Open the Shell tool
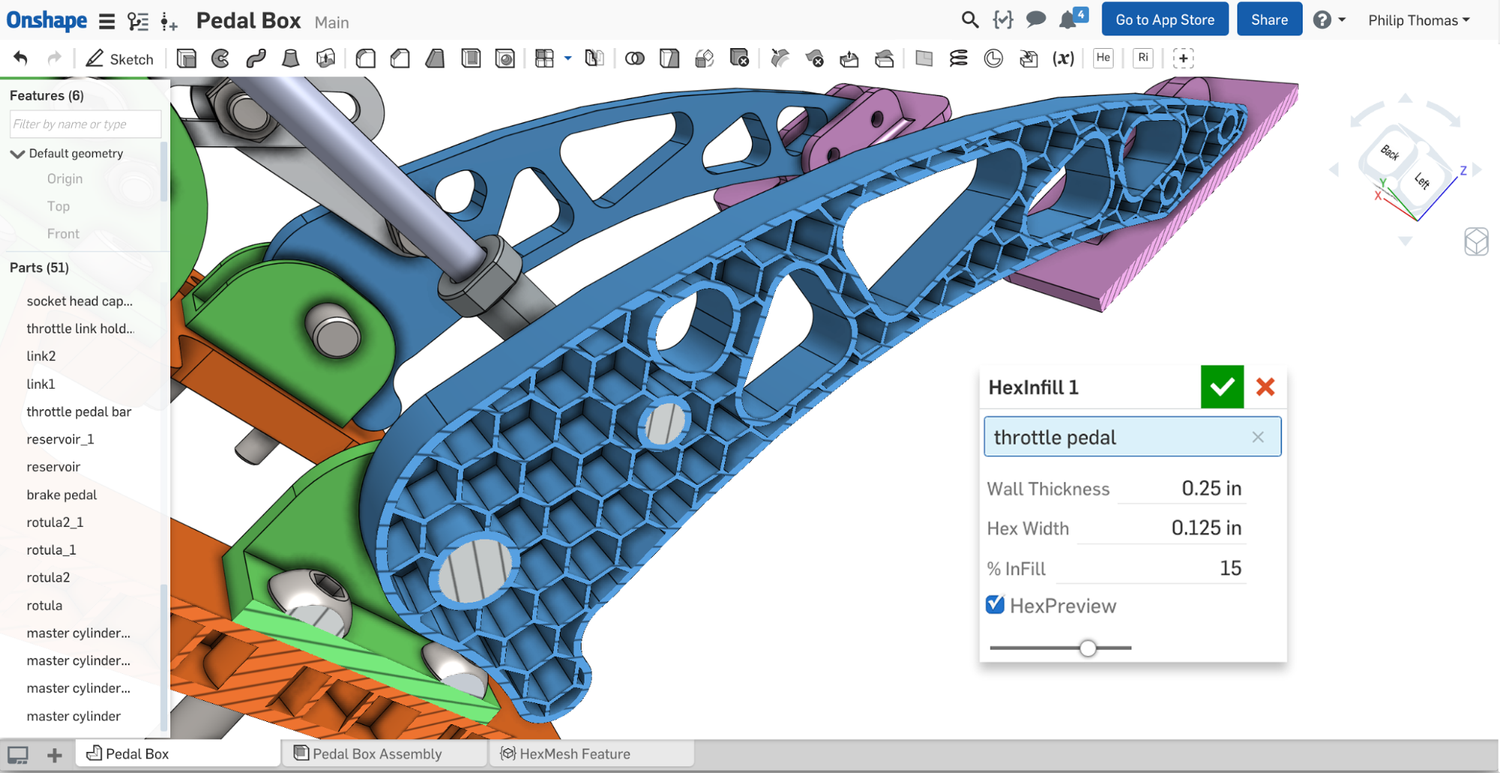 coord(470,58)
